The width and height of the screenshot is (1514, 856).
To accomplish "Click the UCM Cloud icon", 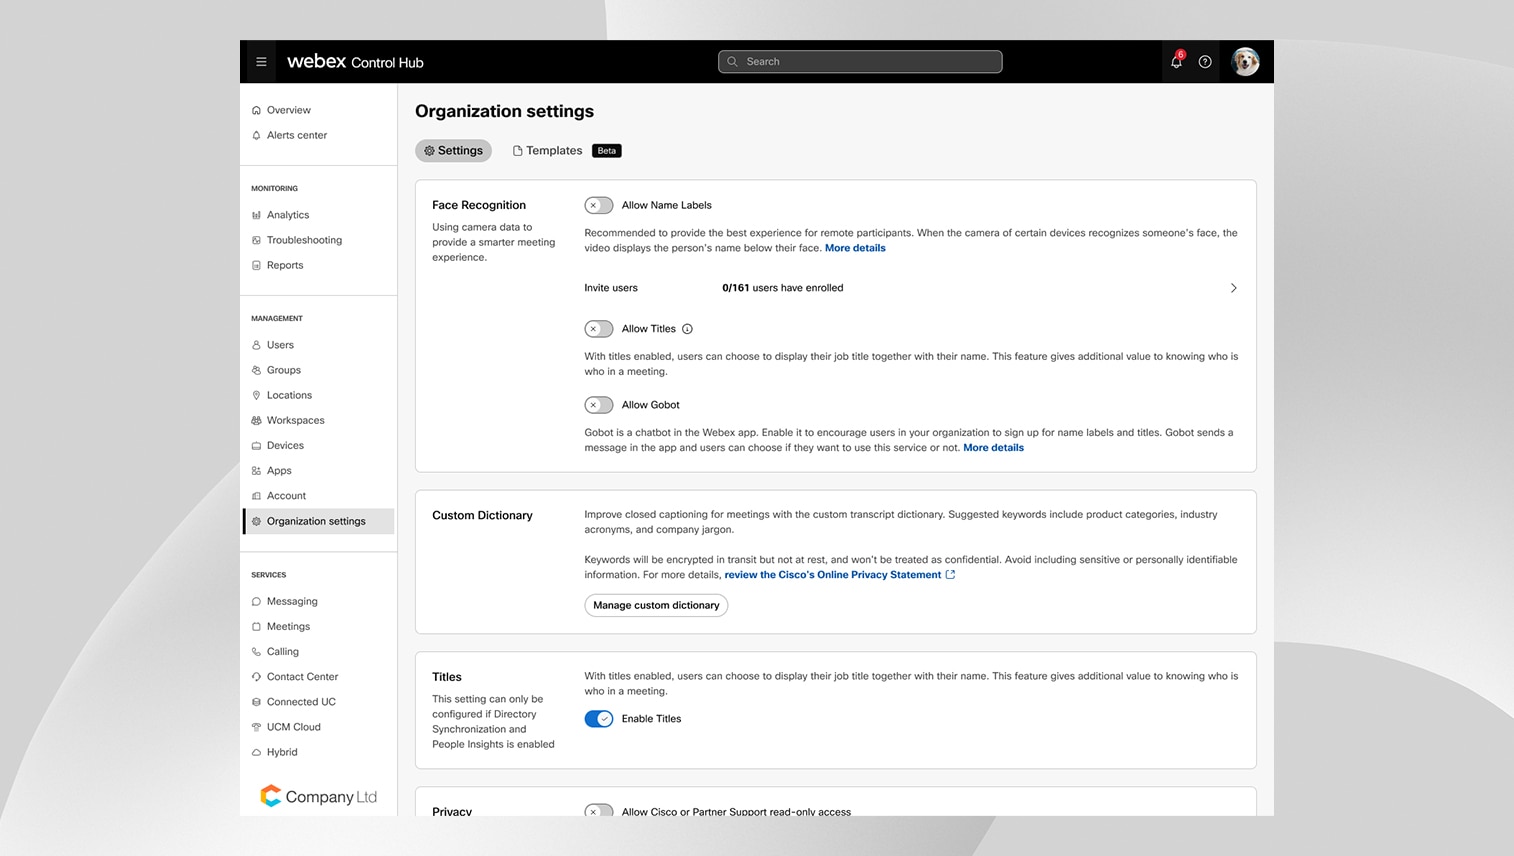I will point(256,727).
